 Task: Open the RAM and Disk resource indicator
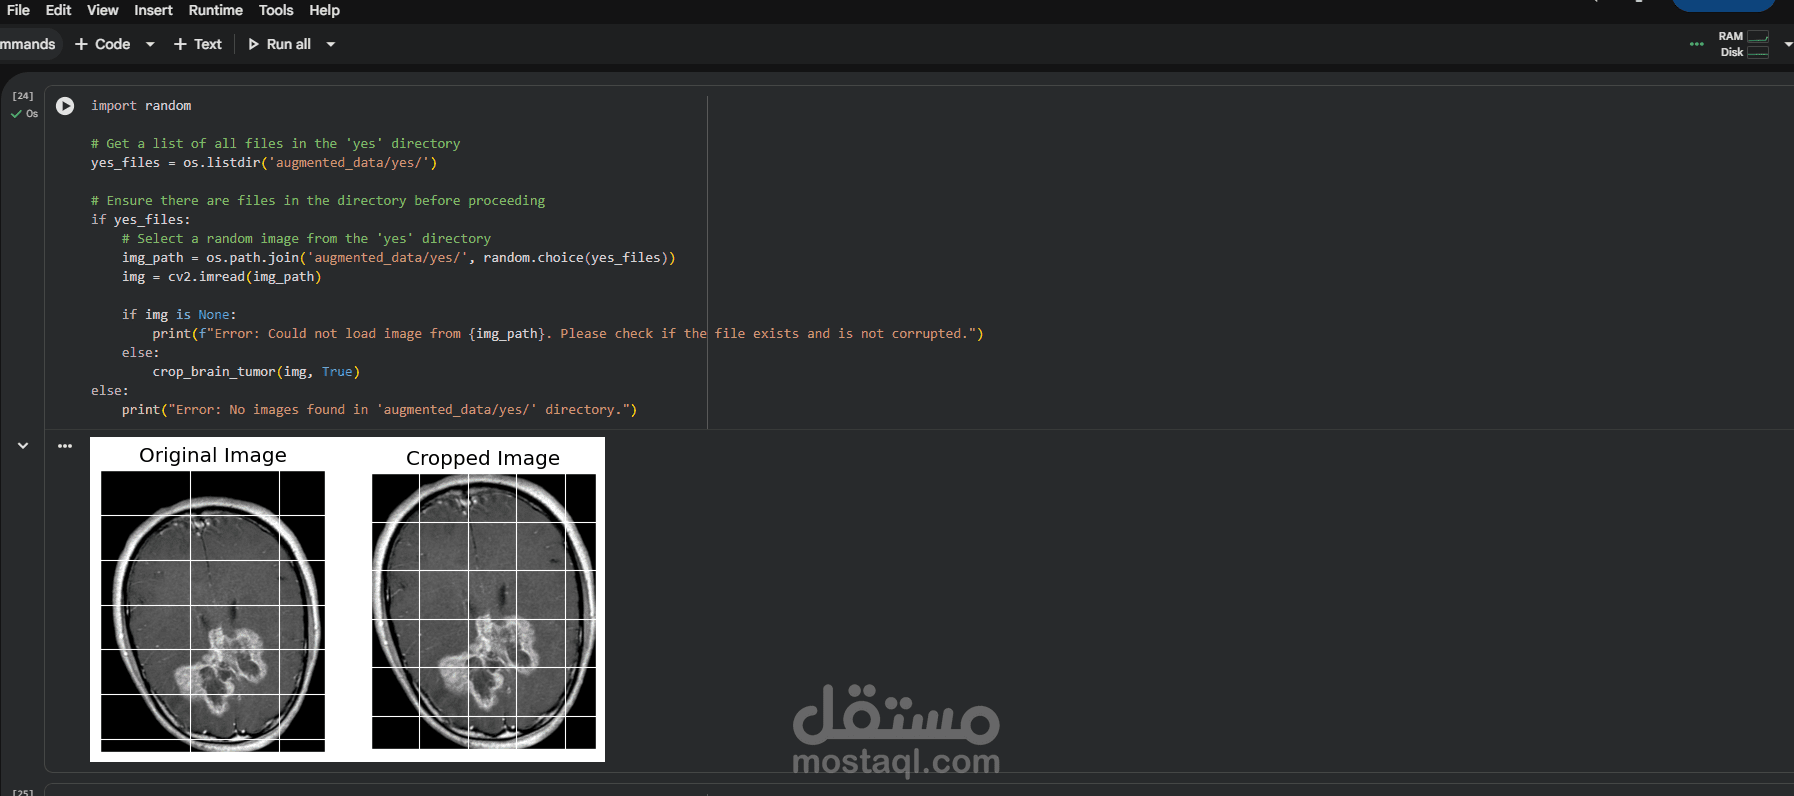tap(1744, 44)
